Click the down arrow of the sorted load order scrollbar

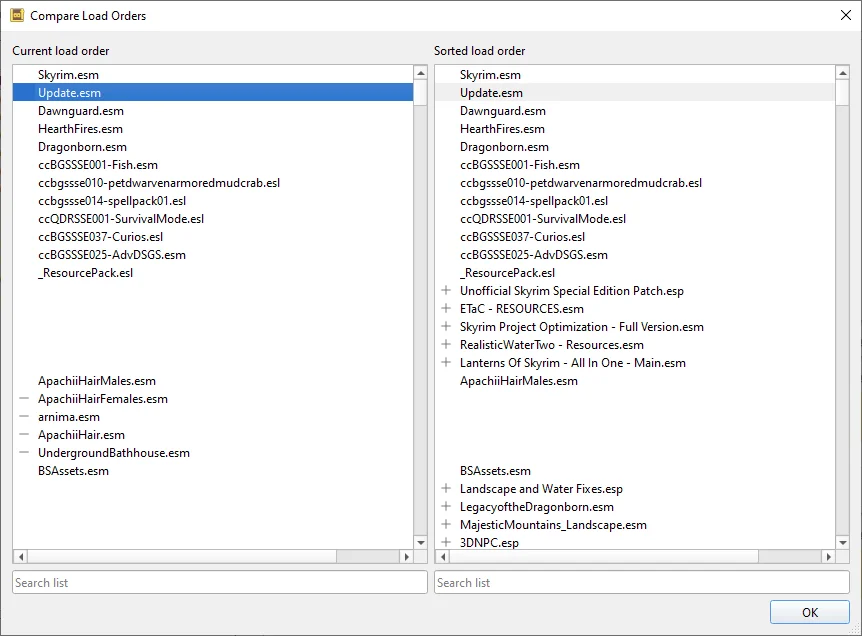pos(843,542)
